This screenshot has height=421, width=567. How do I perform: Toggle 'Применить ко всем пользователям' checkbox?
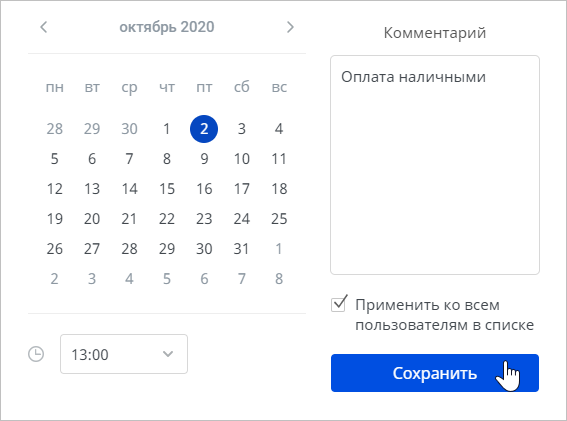[x=339, y=304]
